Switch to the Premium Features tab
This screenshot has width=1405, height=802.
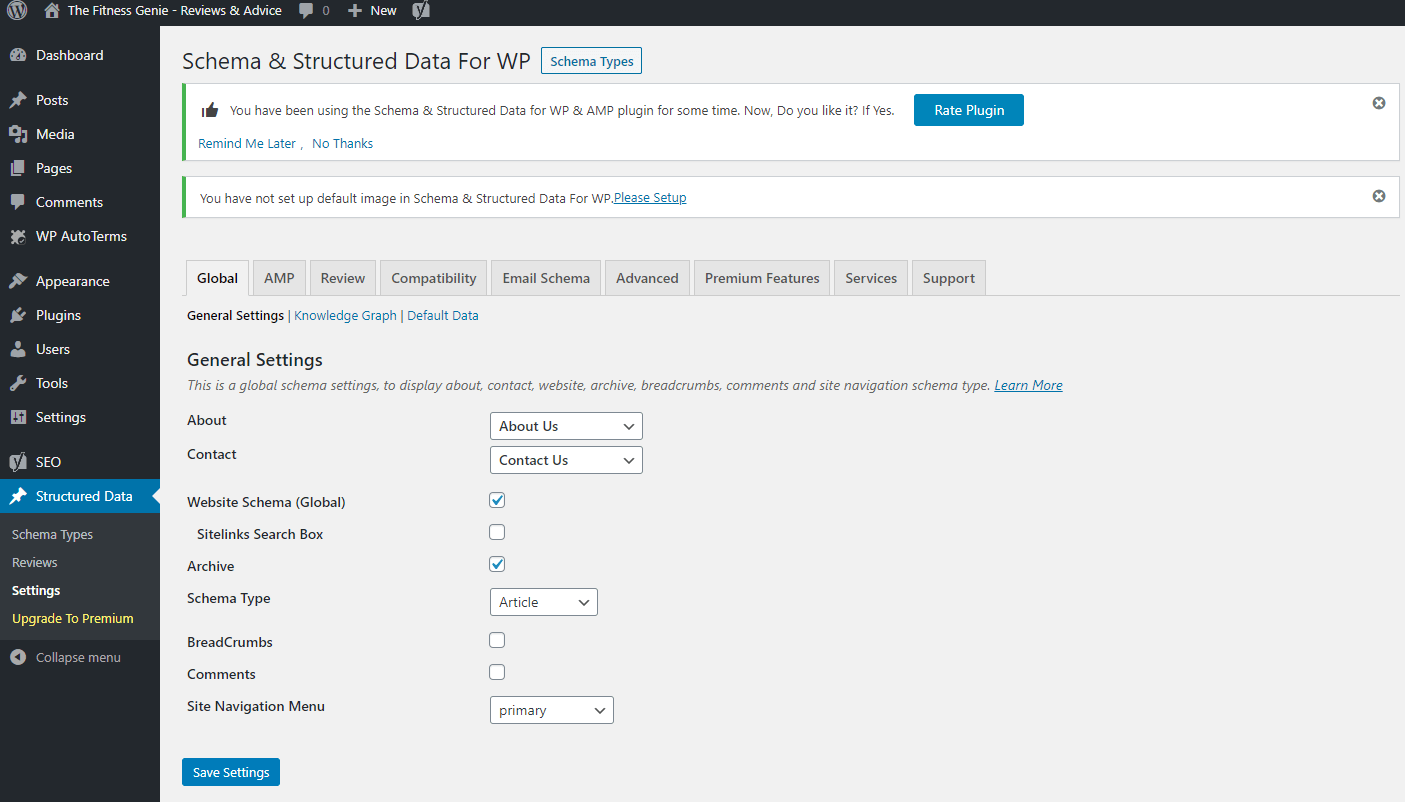(762, 278)
